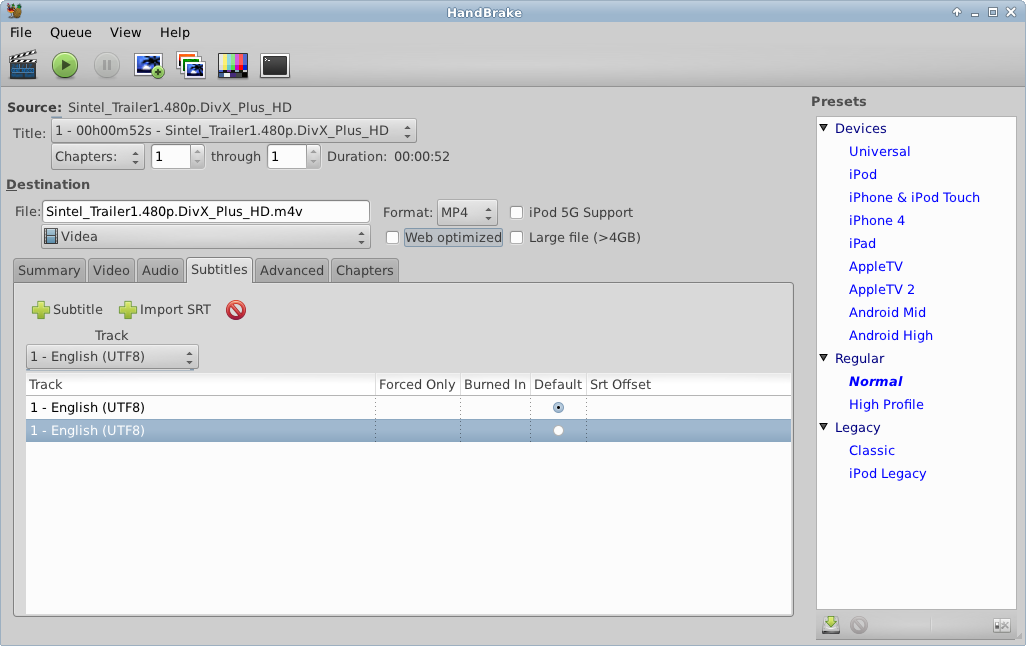Image resolution: width=1026 pixels, height=646 pixels.
Task: Open the Title dropdown
Action: (x=234, y=131)
